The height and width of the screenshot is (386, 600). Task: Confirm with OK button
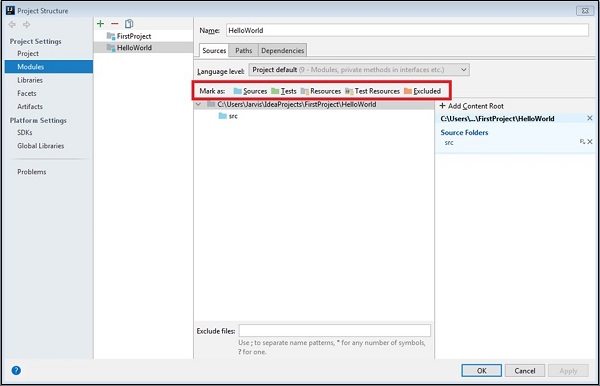[x=481, y=370]
